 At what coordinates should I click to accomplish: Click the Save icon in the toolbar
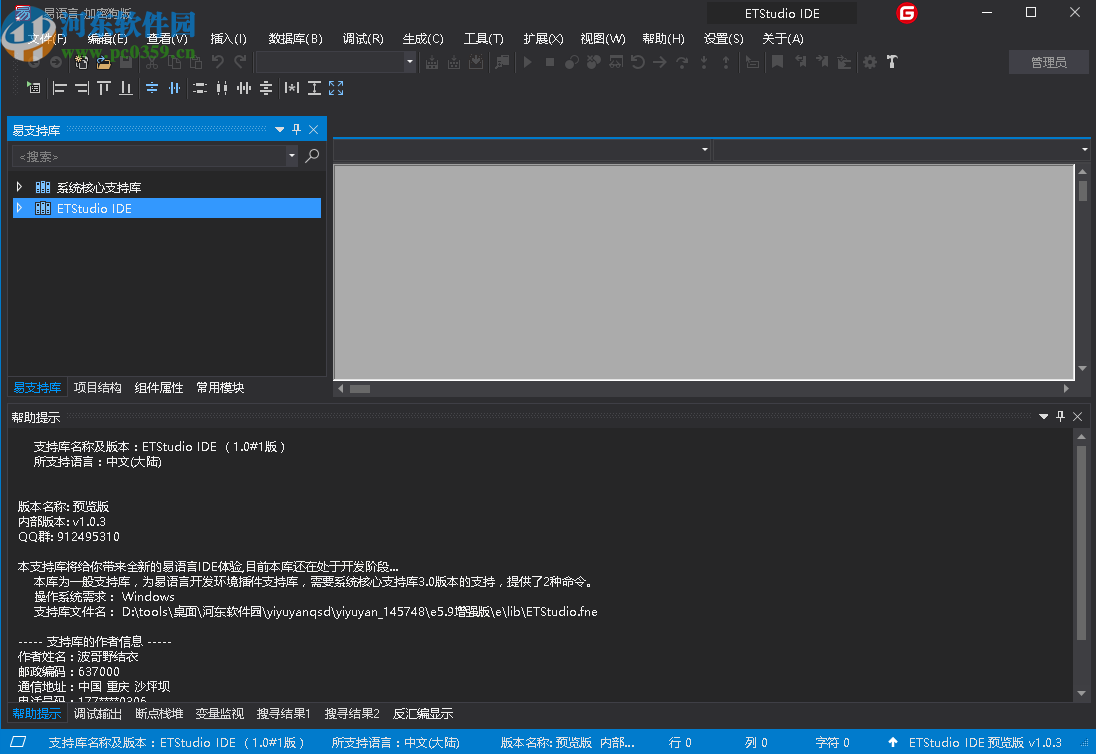click(127, 62)
